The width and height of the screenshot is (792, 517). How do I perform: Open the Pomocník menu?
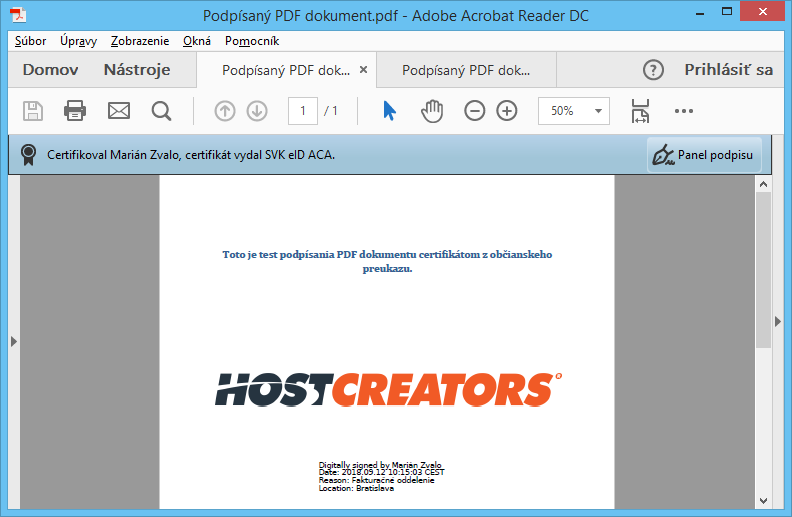pyautogui.click(x=252, y=41)
